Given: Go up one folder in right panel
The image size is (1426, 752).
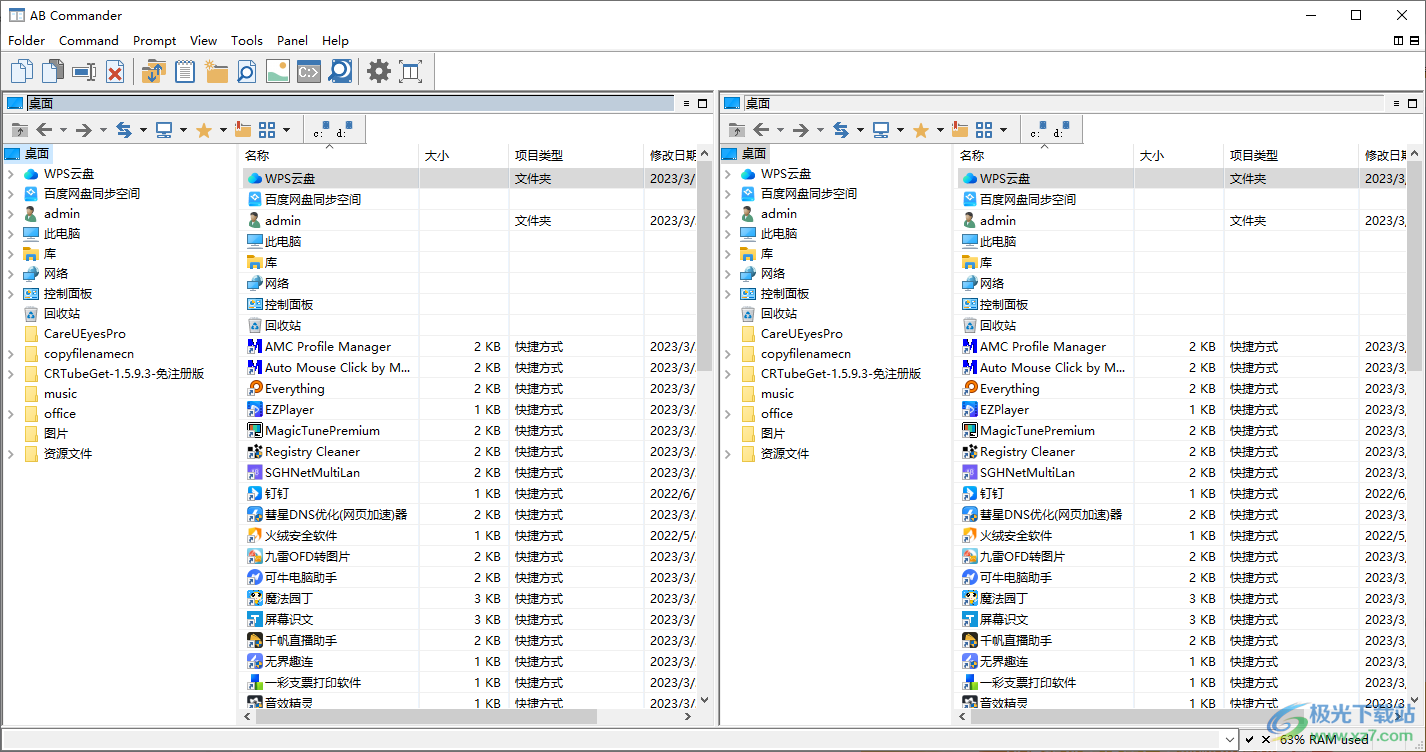Looking at the screenshot, I should [x=736, y=130].
